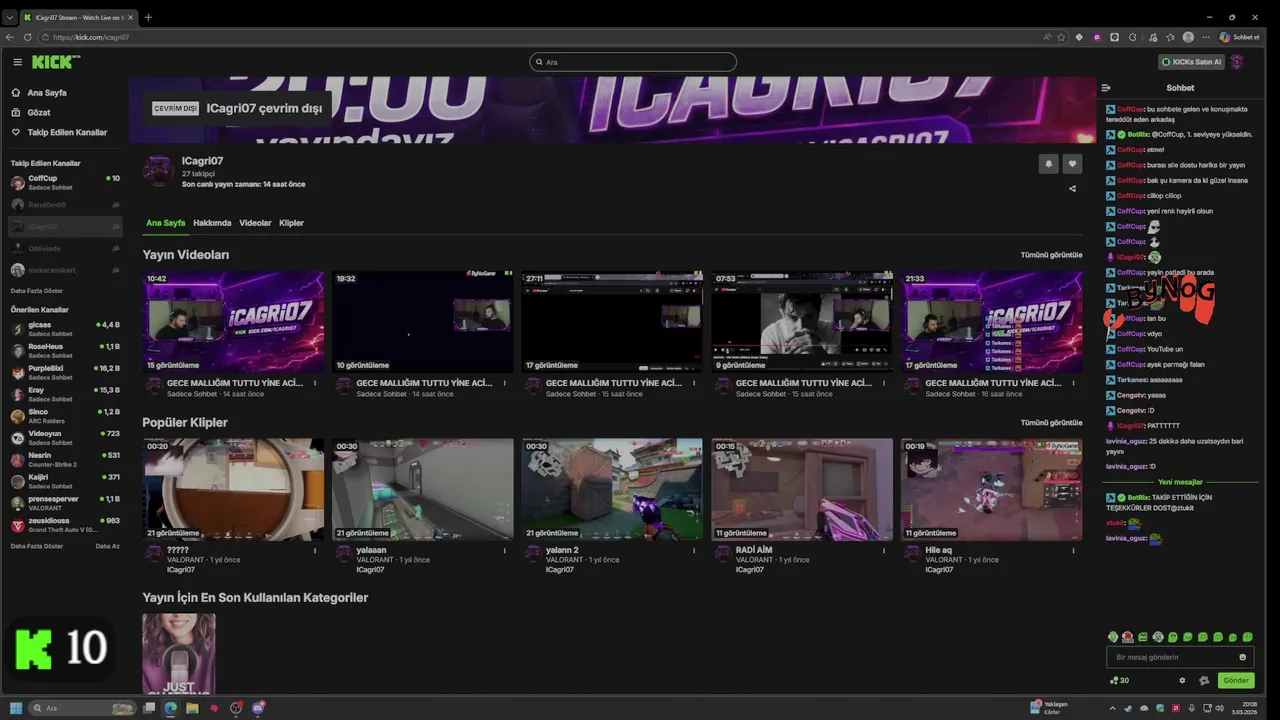Open Sinco ARC Raiders channel
The height and width of the screenshot is (720, 1280).
(x=65, y=416)
